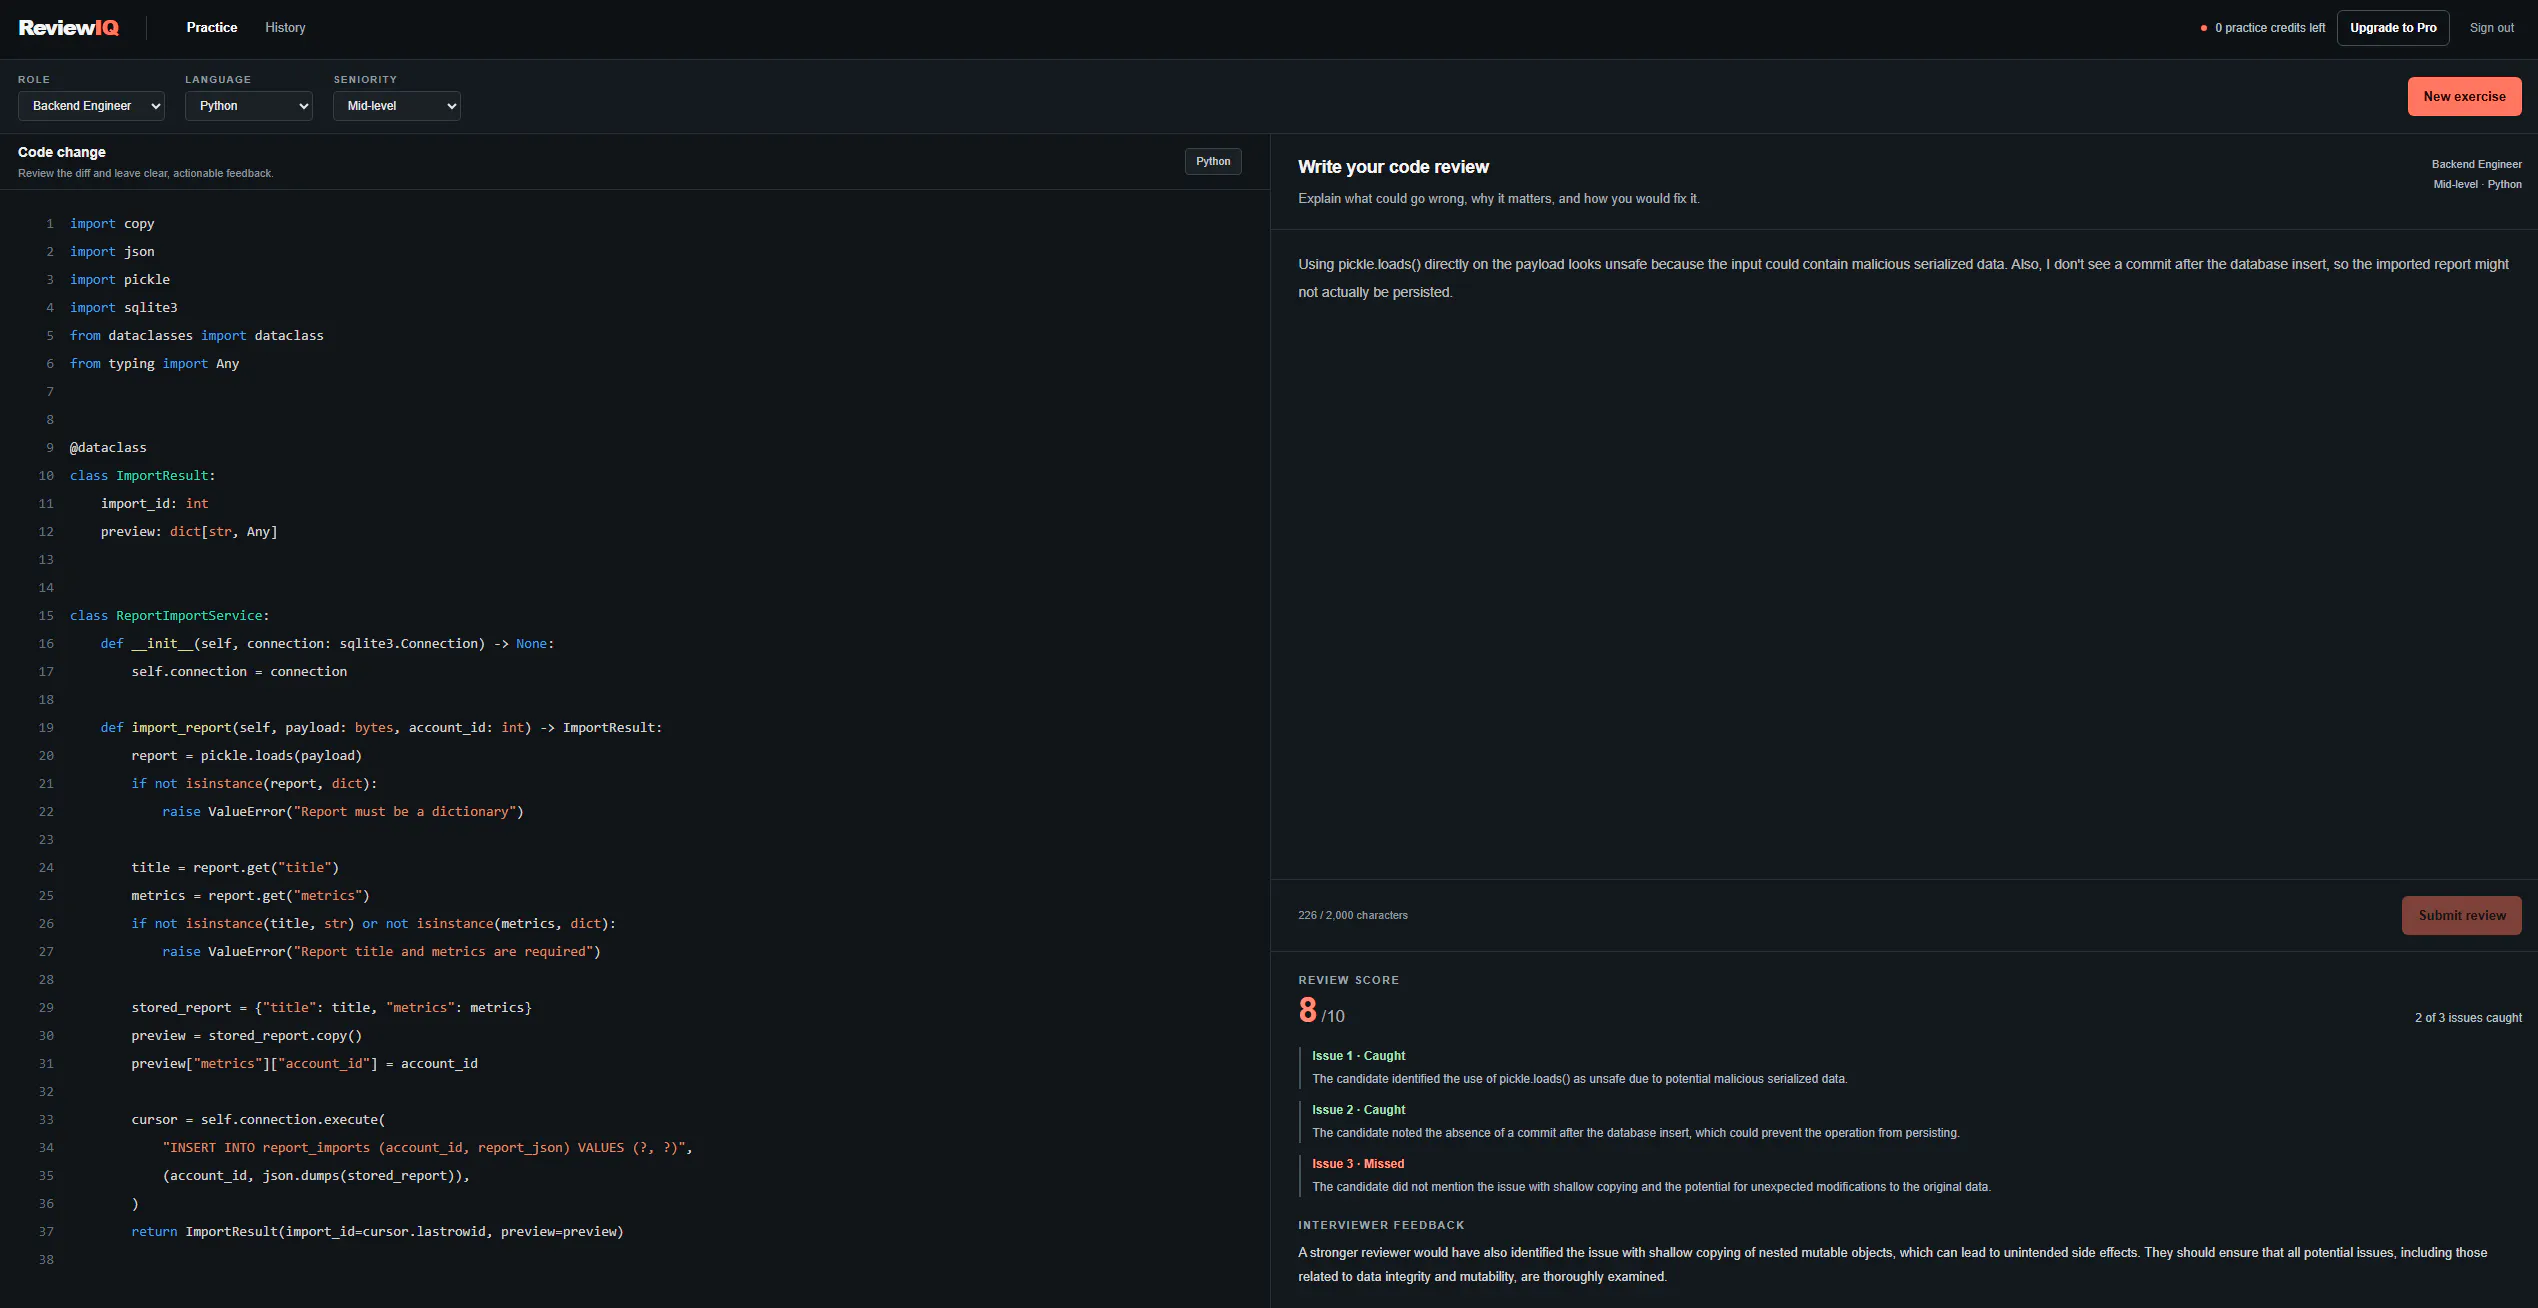Click the 'Mid-level · Python' label at top right

point(2477,184)
